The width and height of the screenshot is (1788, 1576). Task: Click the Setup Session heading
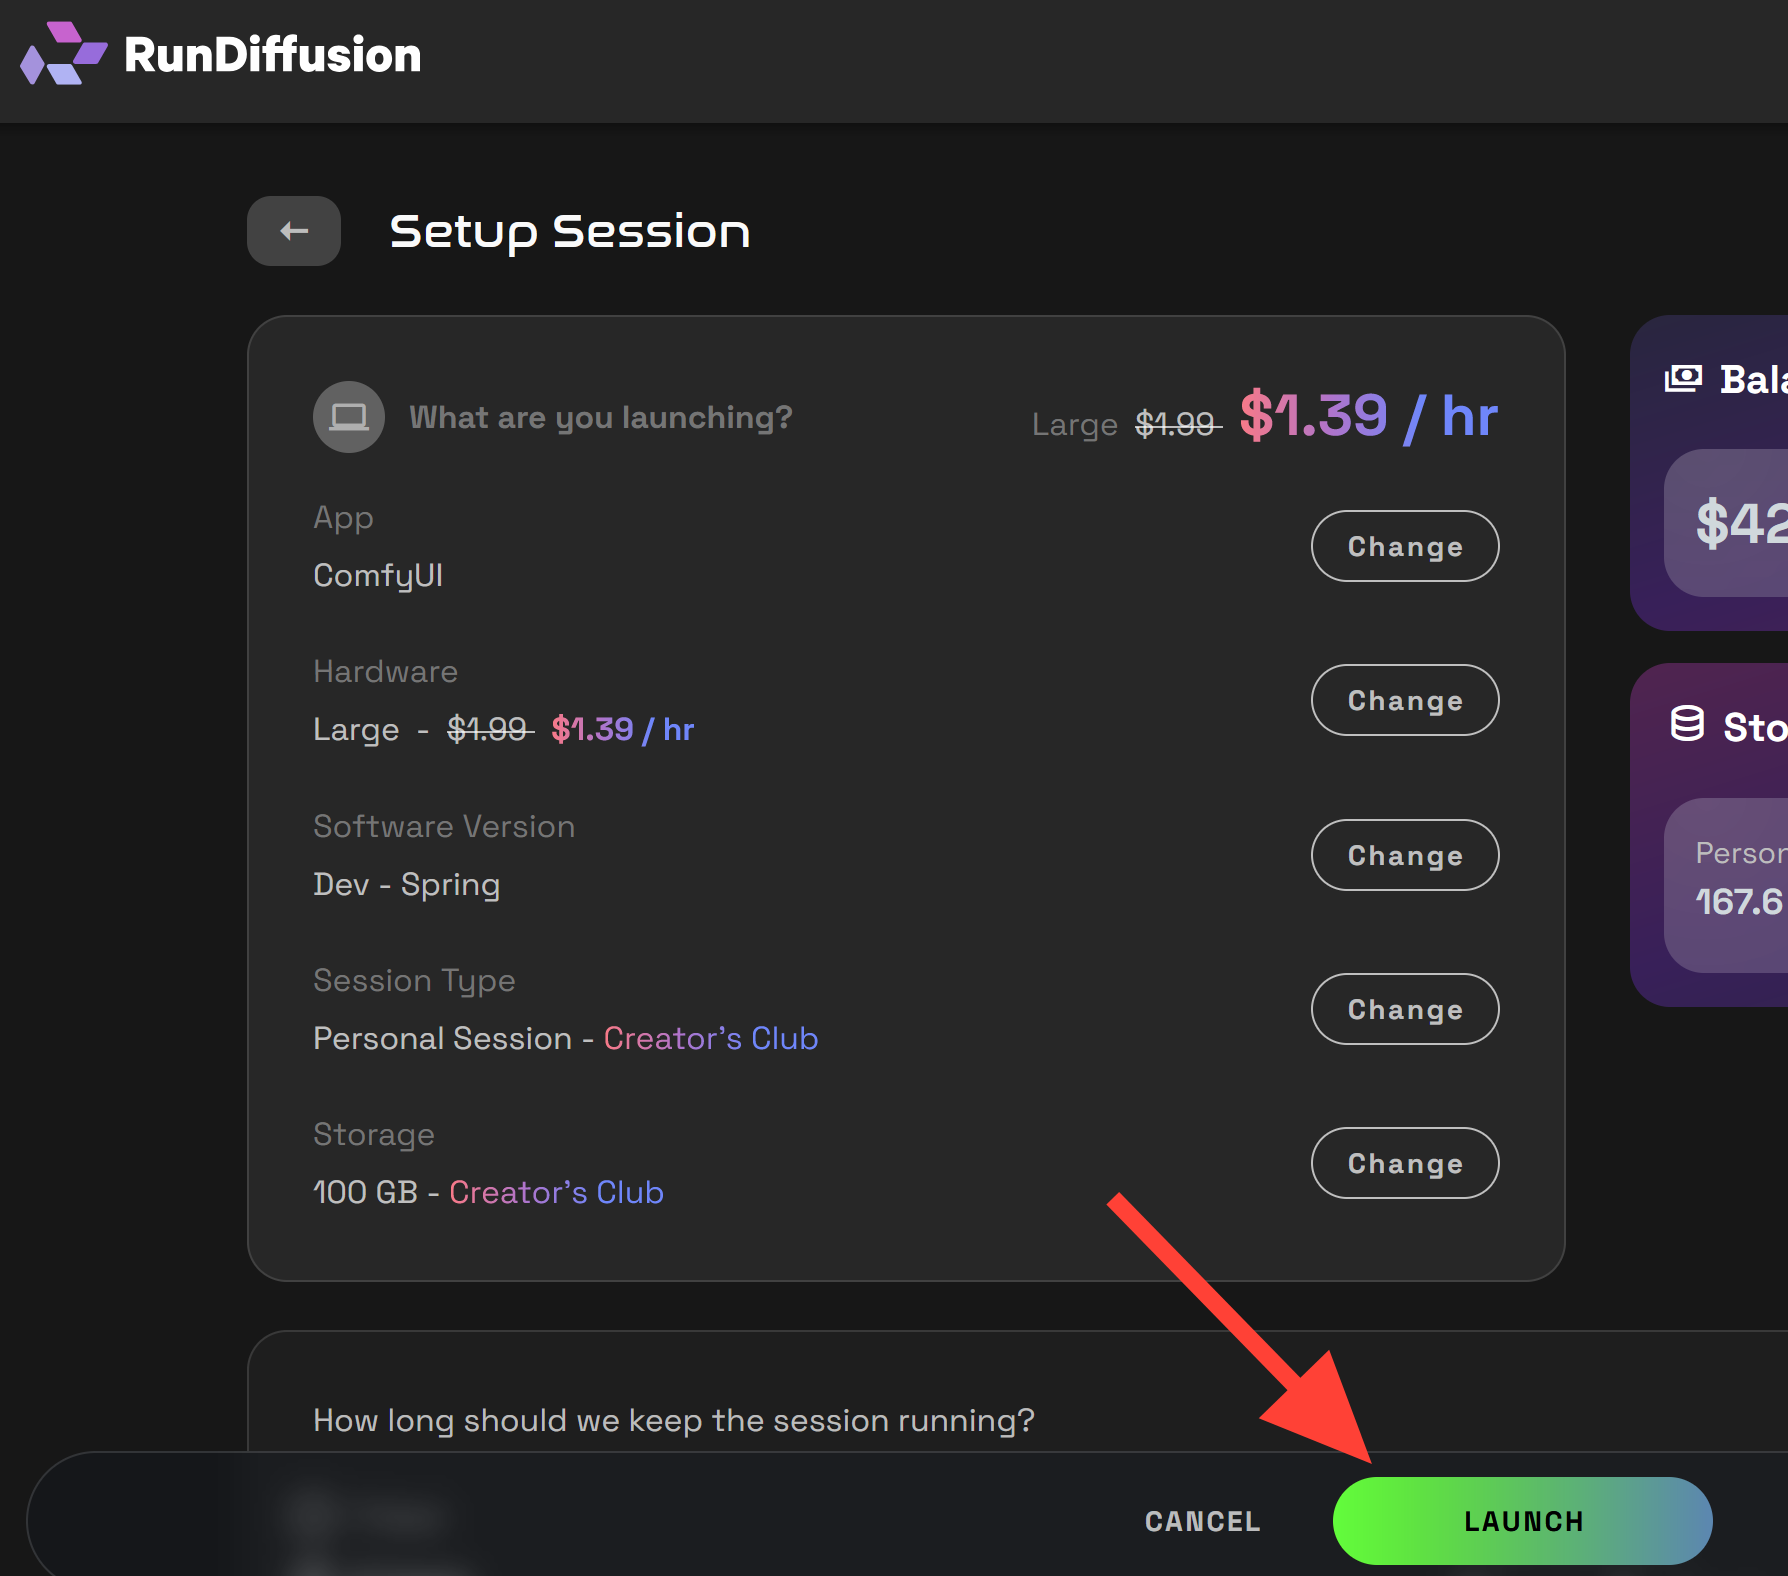point(570,232)
